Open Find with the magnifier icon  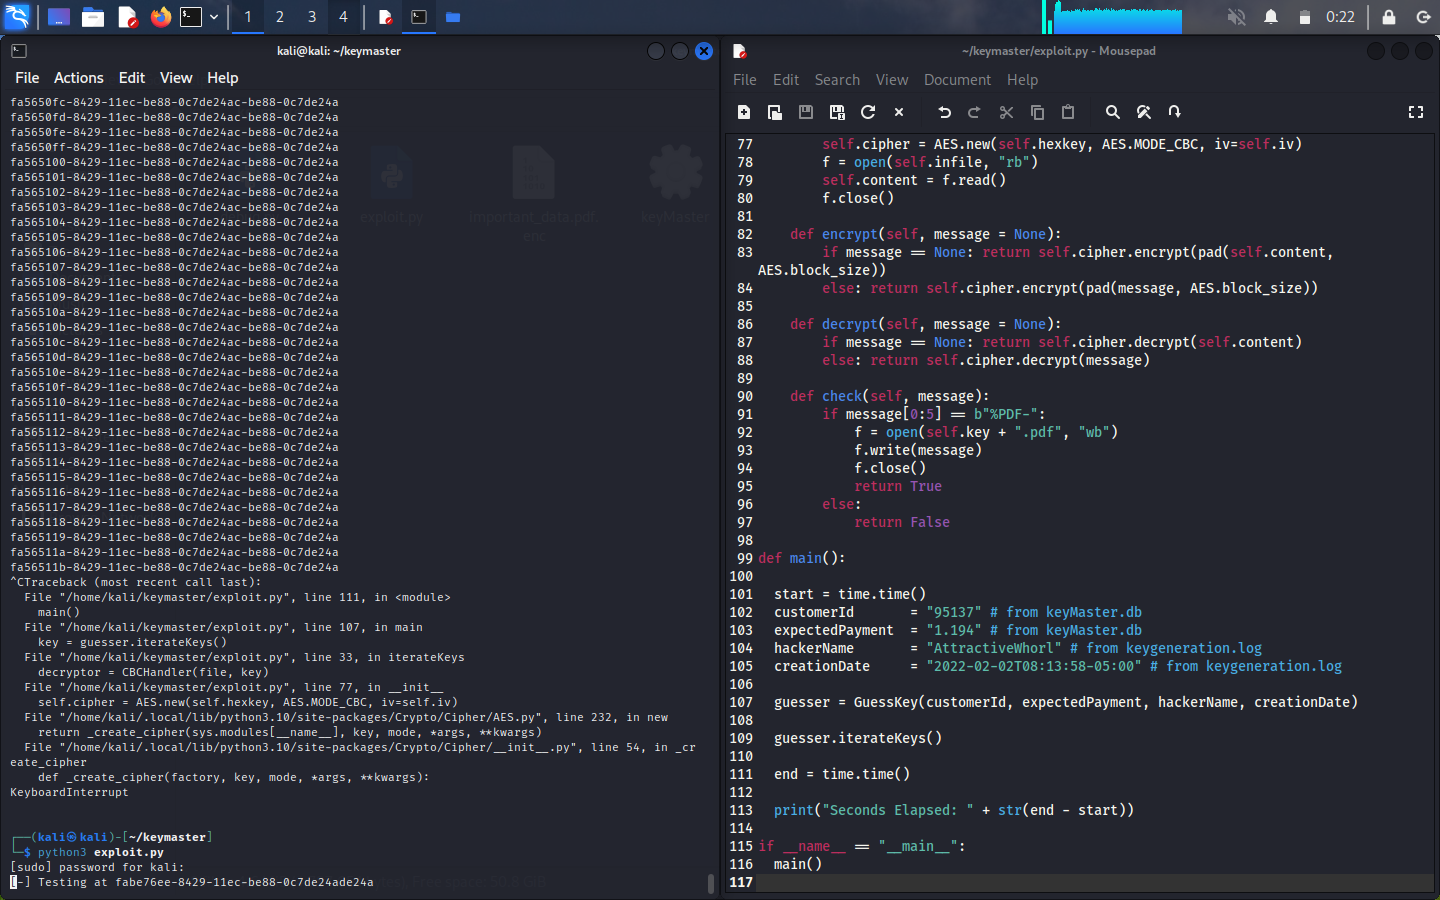1113,112
